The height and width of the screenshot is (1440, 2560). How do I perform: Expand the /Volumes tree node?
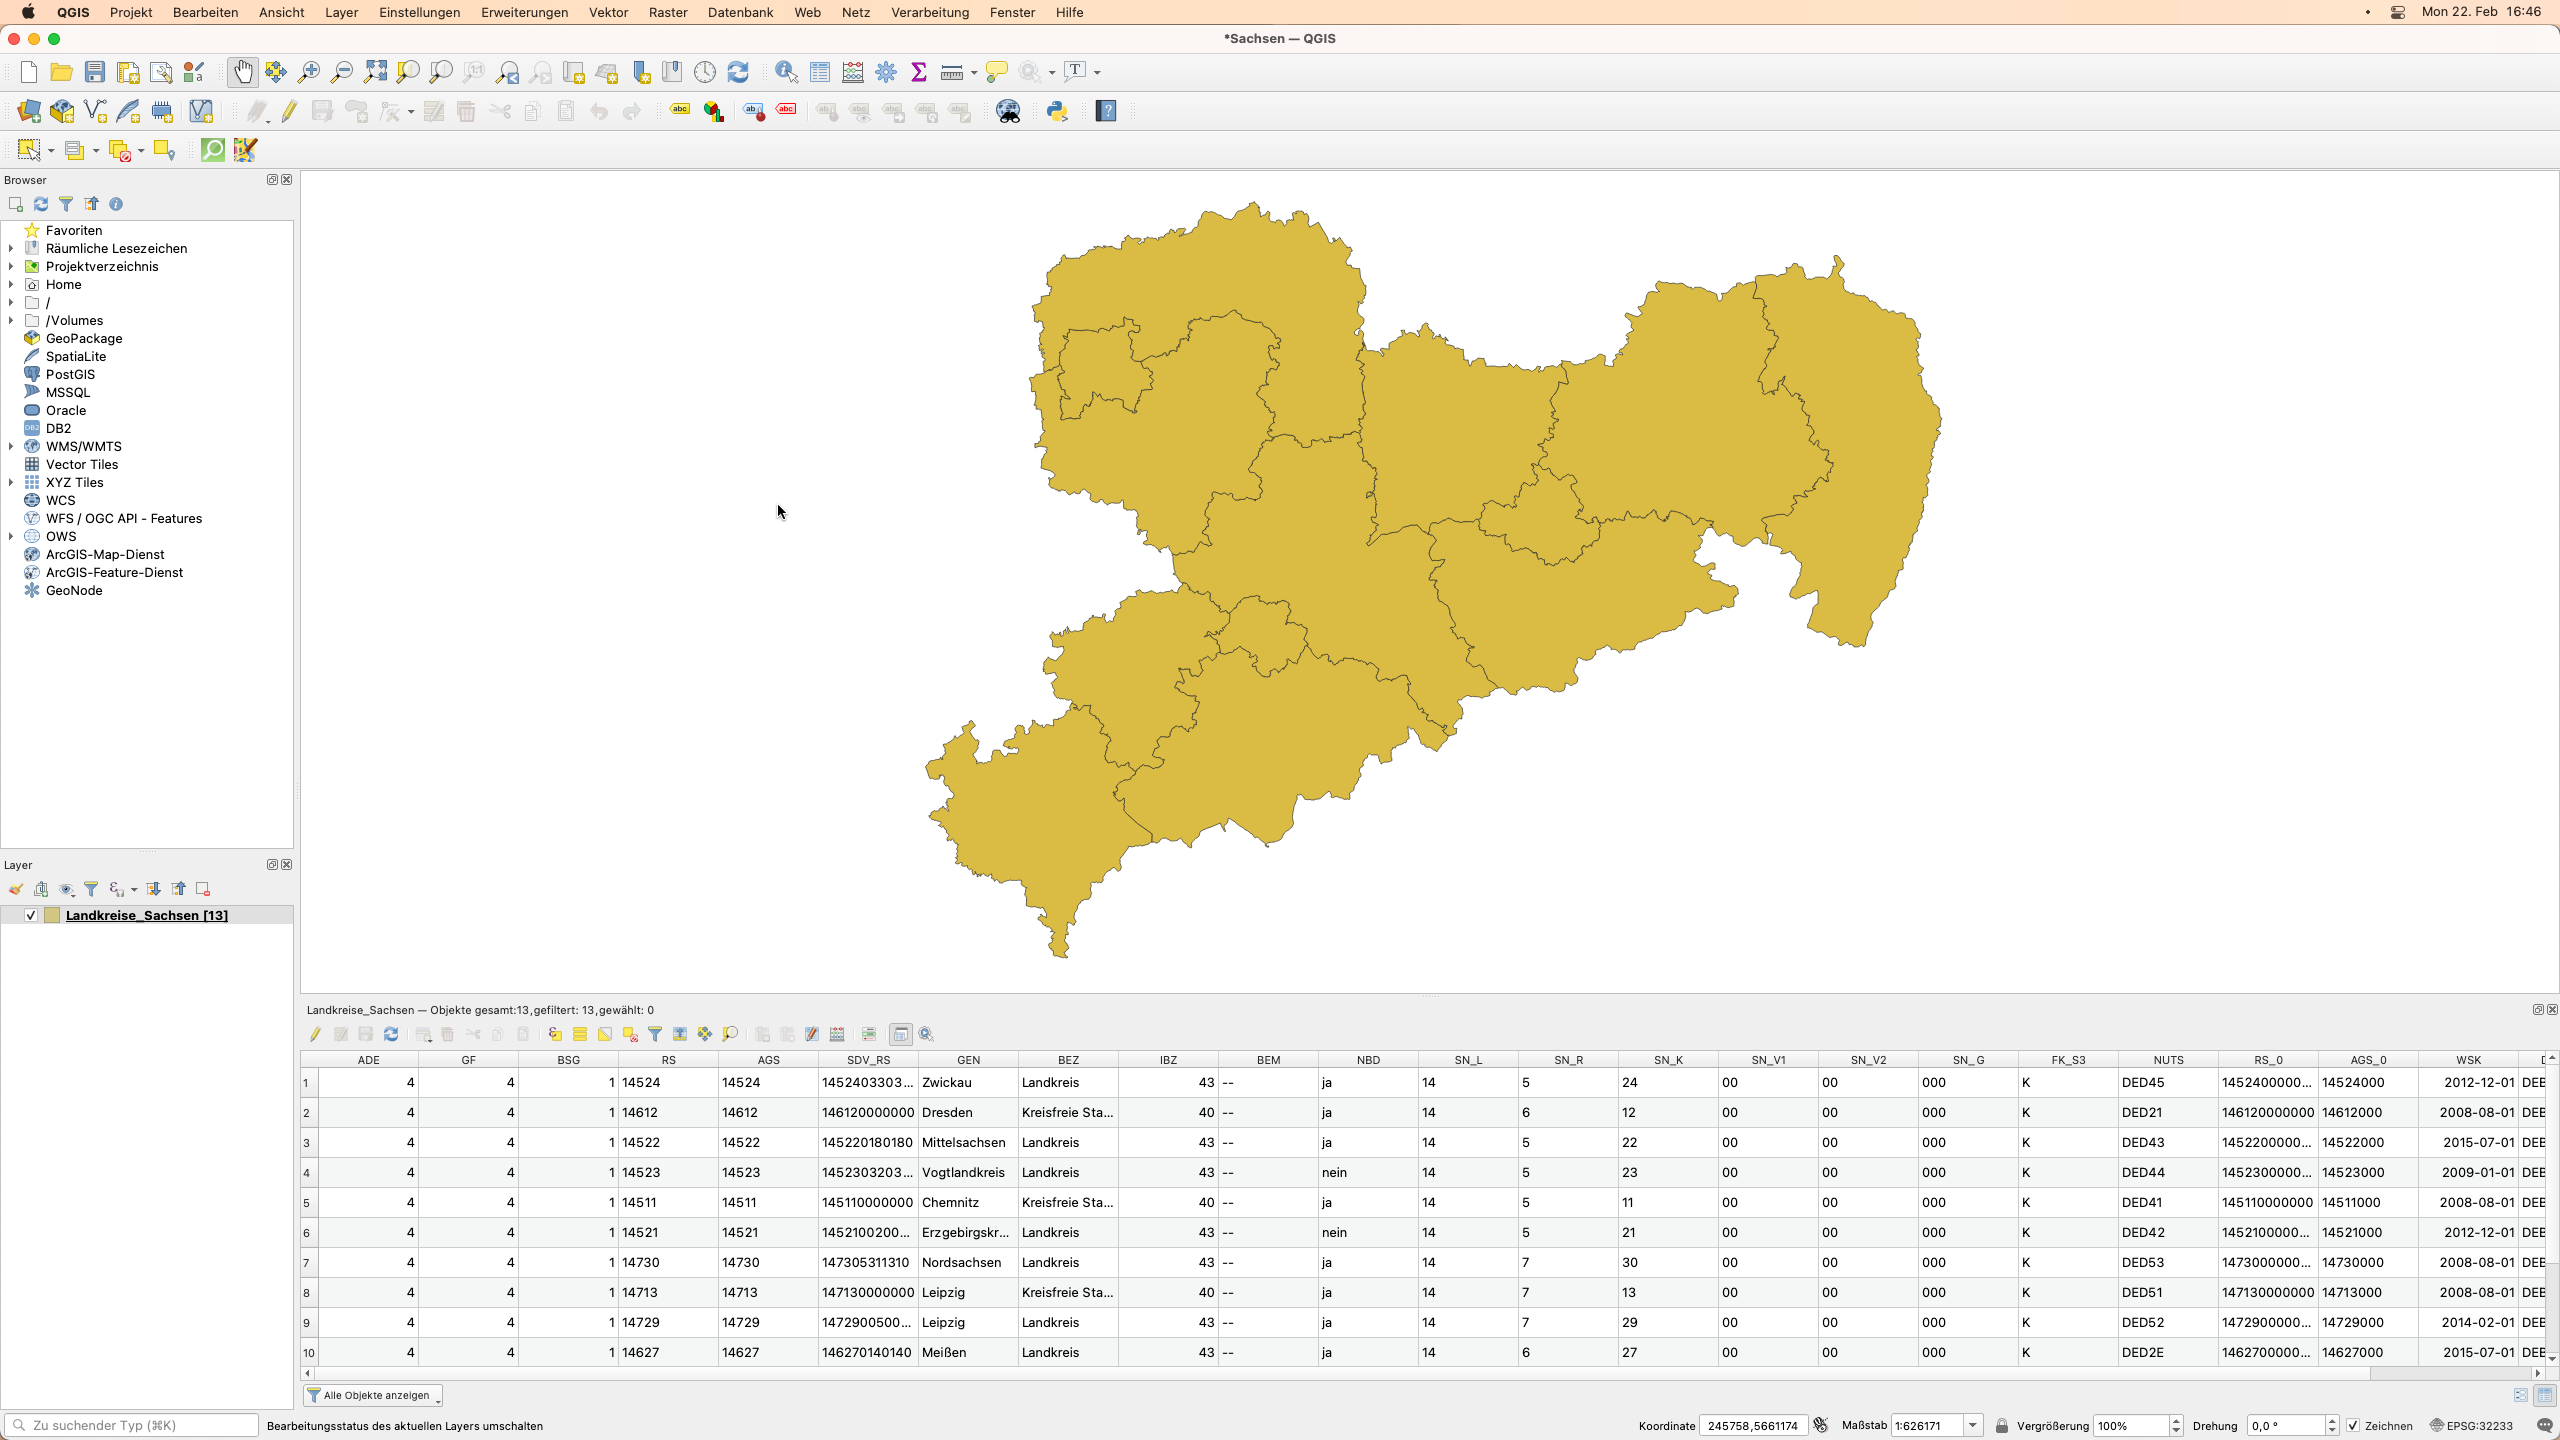[11, 320]
